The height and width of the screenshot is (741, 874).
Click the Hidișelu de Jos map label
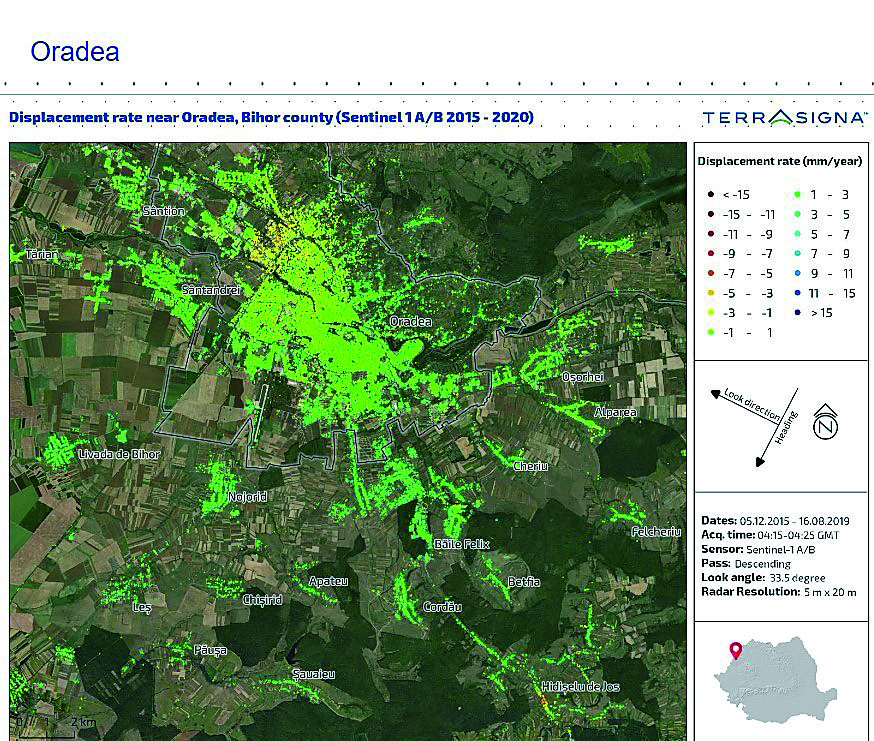(580, 687)
